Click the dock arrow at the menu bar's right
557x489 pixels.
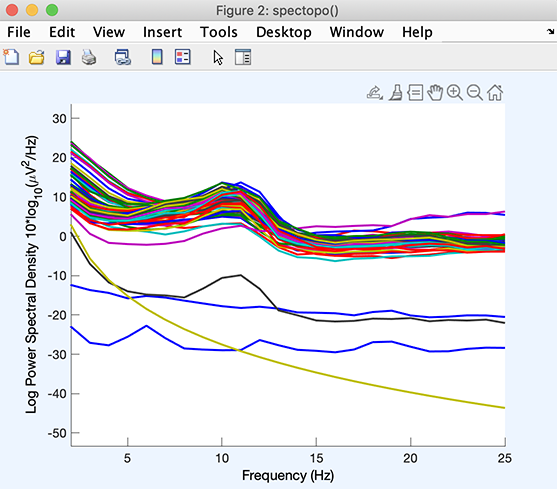551,32
